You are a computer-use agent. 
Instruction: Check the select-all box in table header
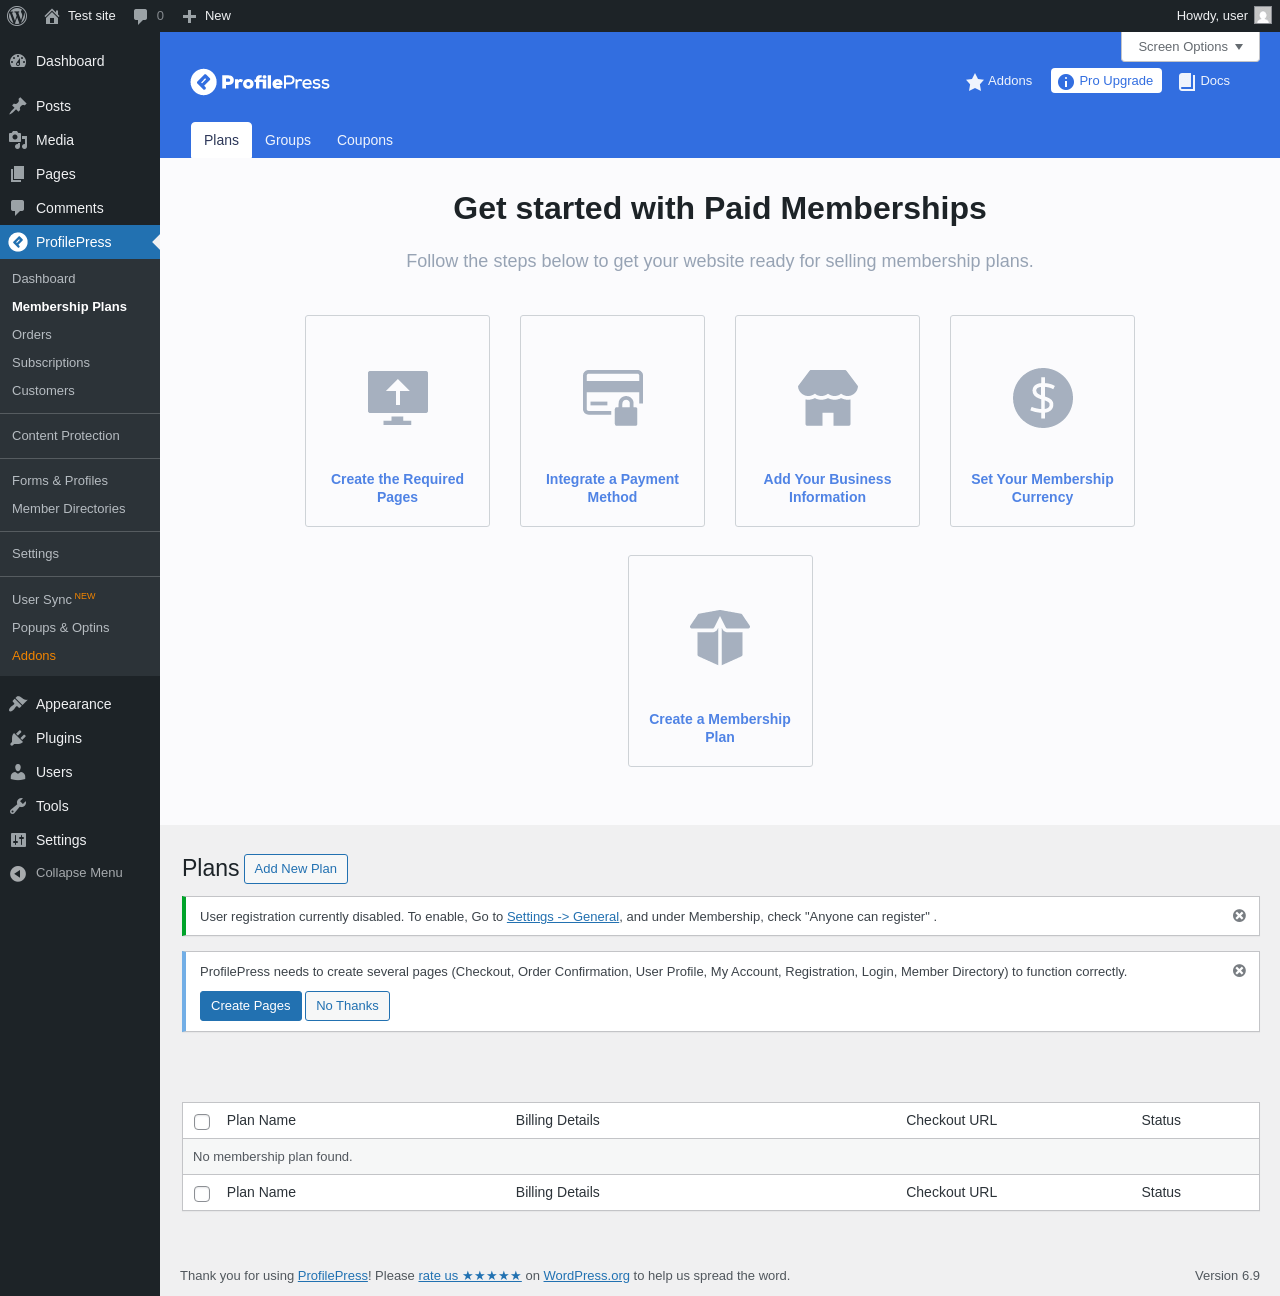[202, 1122]
